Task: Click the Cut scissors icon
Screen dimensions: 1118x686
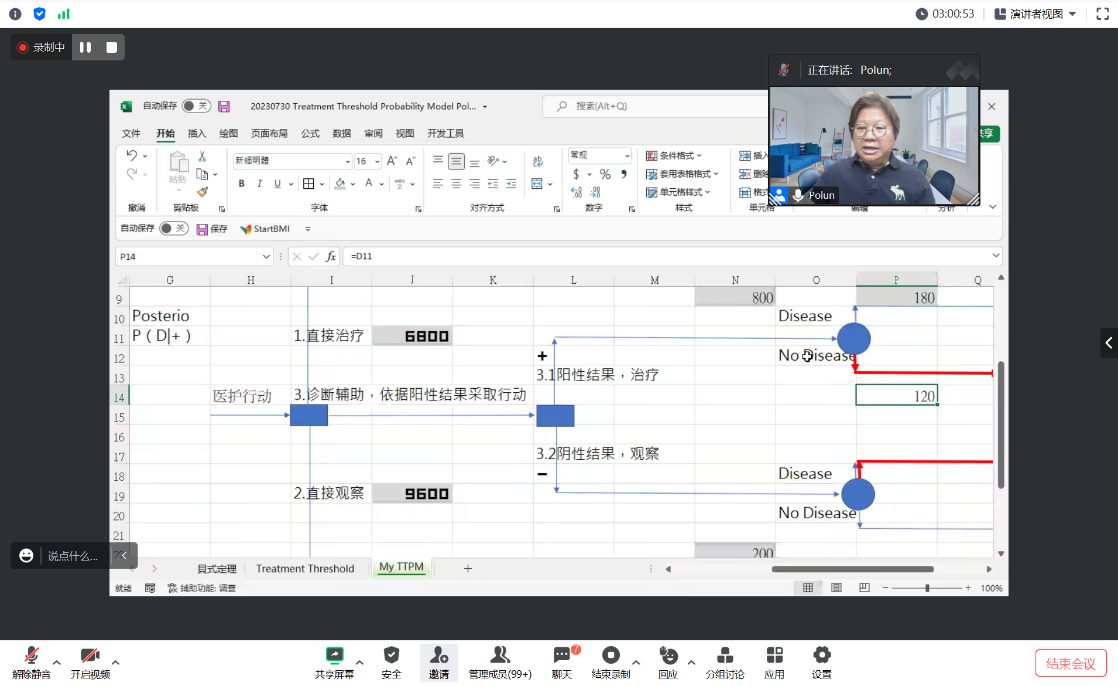Action: (202, 157)
